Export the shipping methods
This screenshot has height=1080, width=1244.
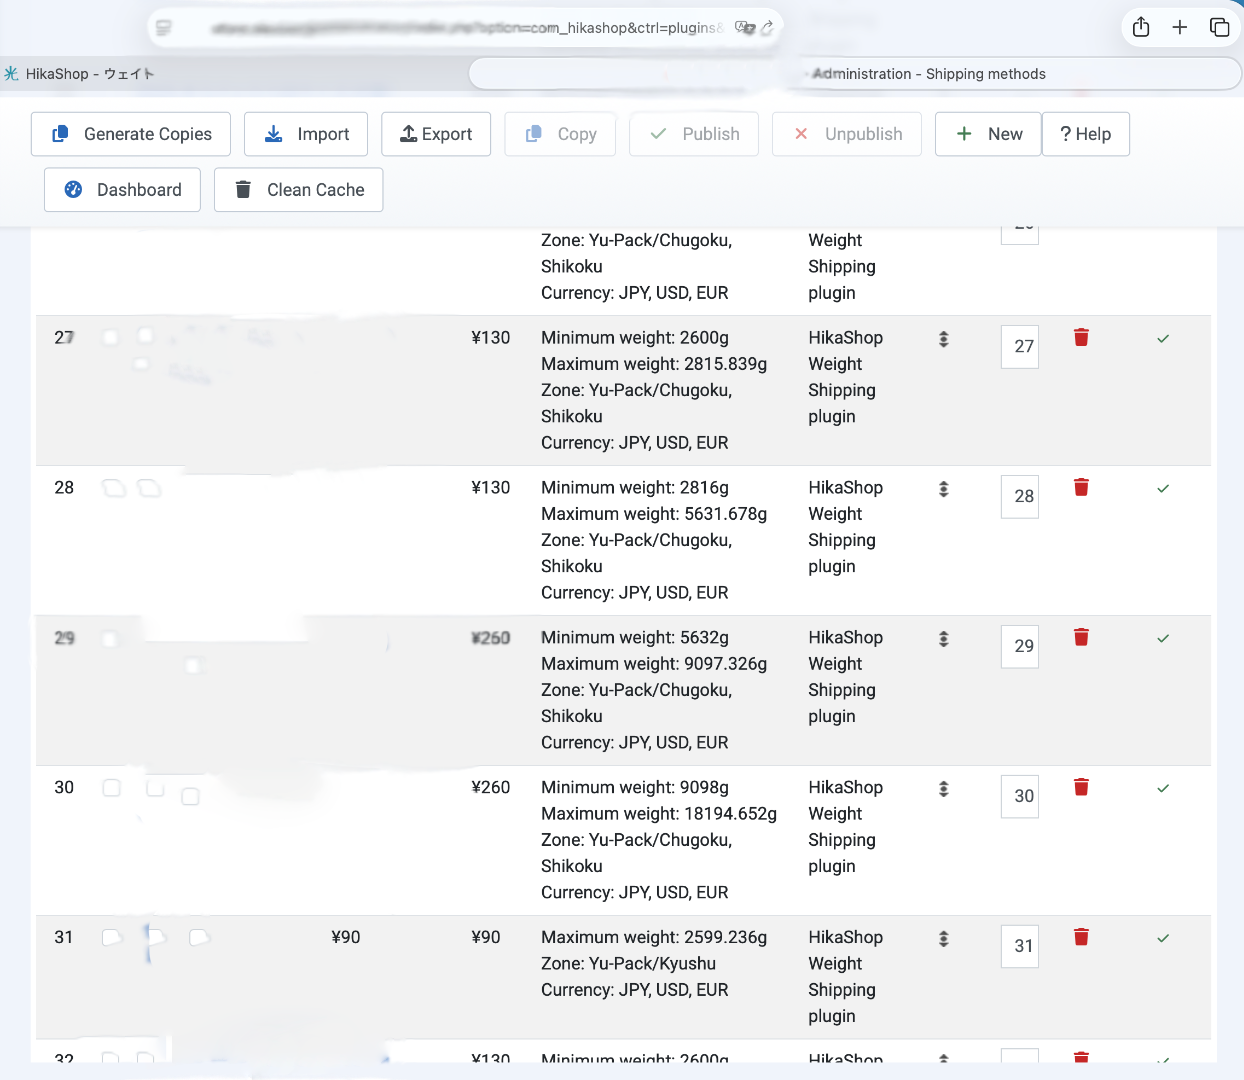(436, 134)
